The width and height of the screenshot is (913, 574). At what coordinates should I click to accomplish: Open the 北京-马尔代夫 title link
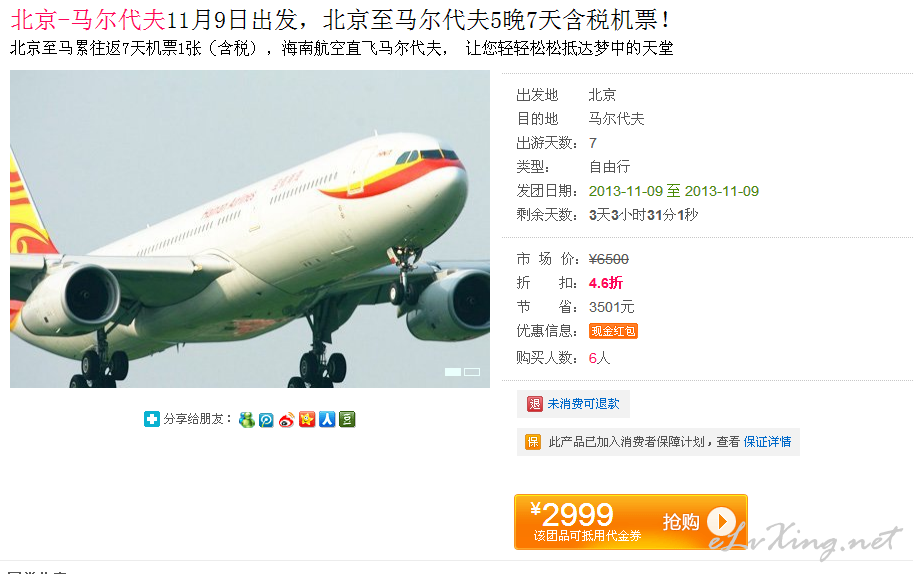pyautogui.click(x=89, y=20)
